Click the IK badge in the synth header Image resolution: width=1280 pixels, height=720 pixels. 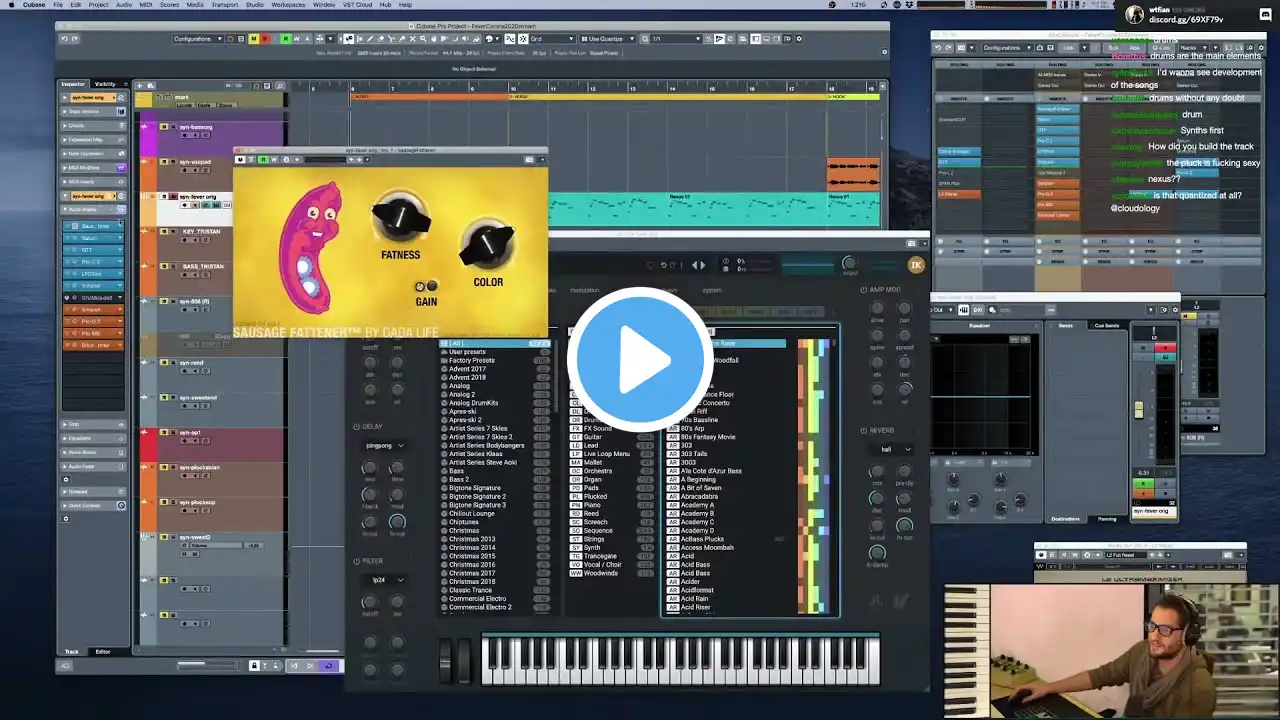(915, 264)
